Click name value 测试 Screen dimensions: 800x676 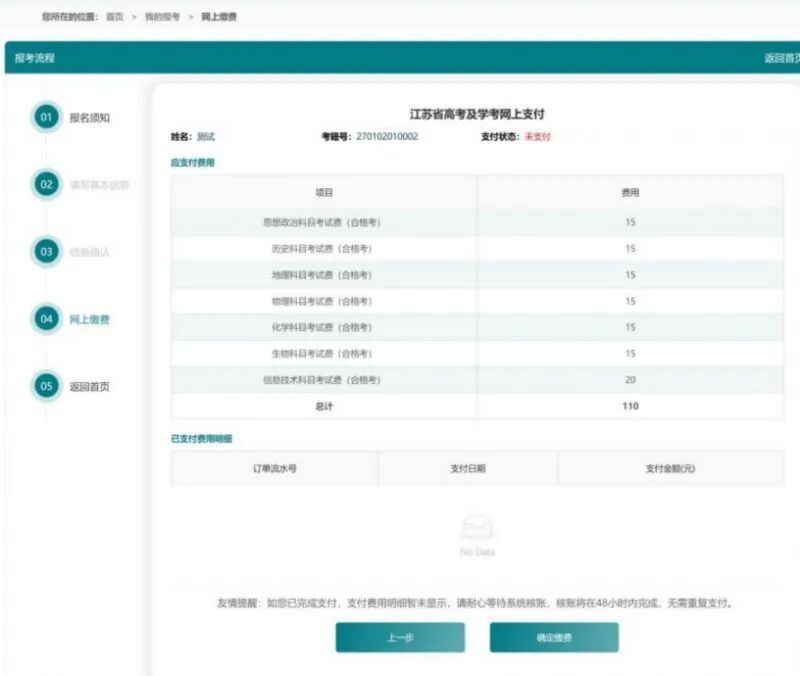(x=206, y=136)
